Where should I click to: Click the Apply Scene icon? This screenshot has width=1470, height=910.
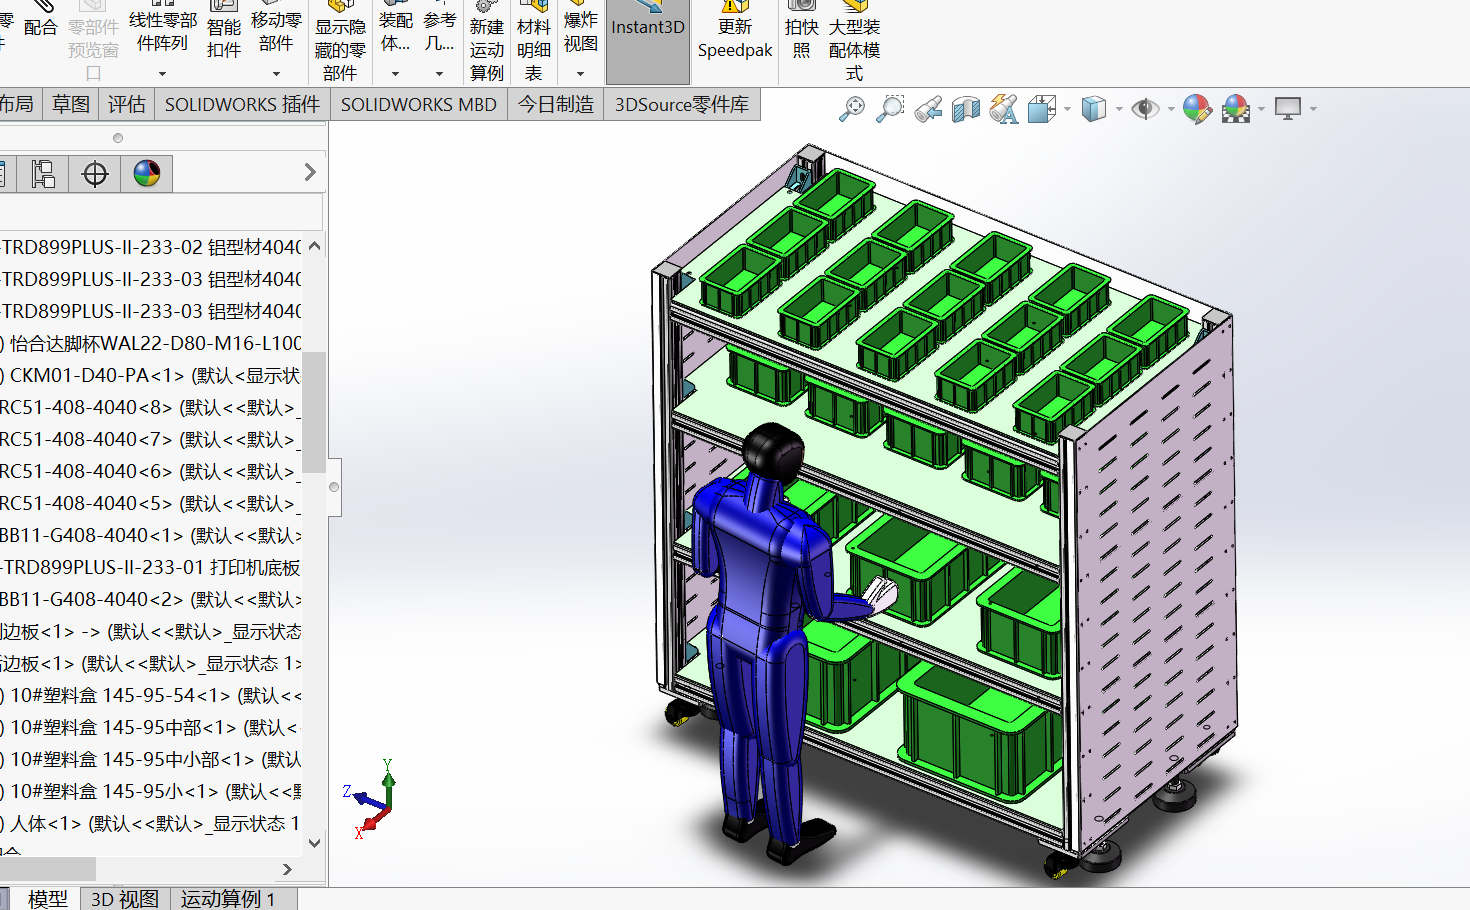pos(1236,108)
